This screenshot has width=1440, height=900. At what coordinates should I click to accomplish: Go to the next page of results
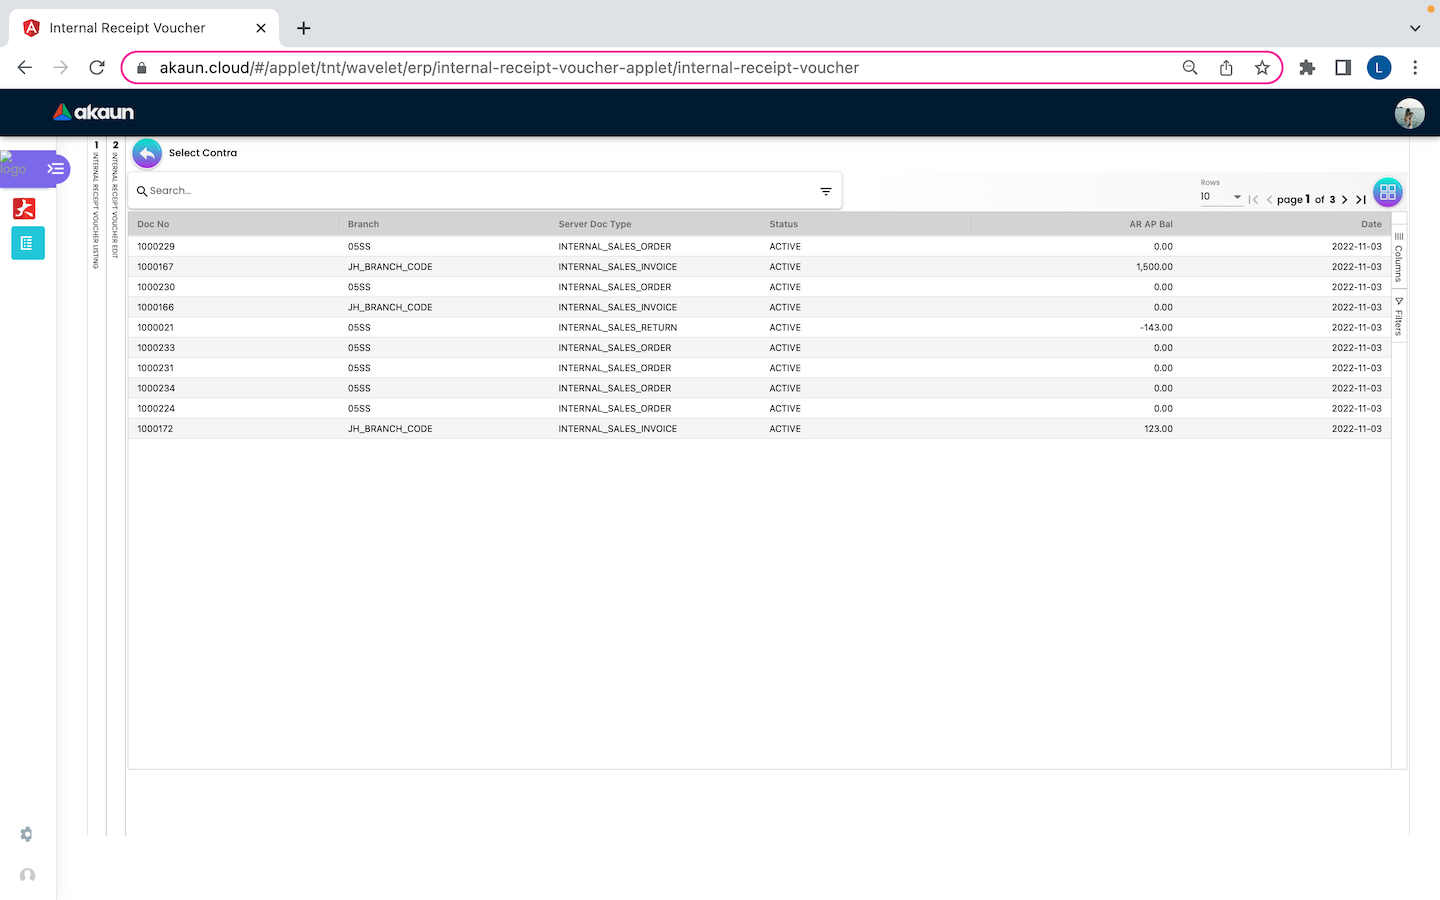point(1345,200)
